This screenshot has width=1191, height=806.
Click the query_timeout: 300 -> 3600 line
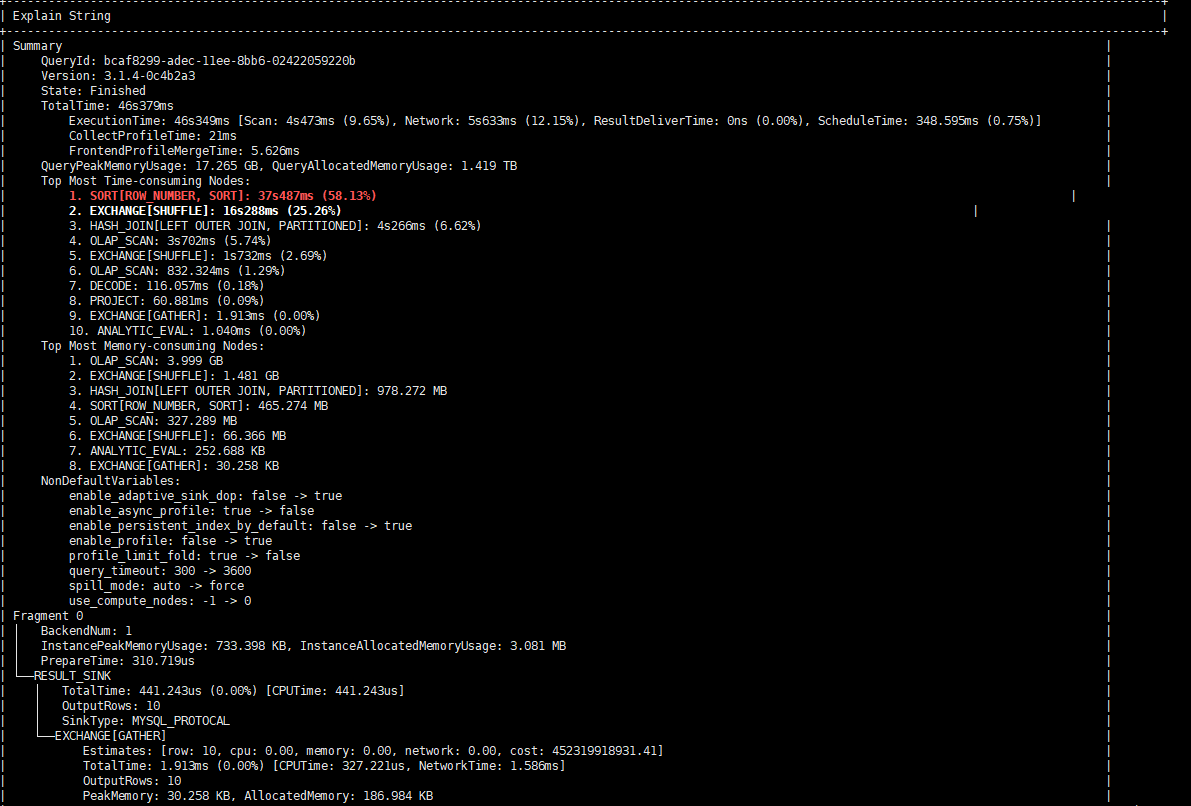pyautogui.click(x=160, y=571)
